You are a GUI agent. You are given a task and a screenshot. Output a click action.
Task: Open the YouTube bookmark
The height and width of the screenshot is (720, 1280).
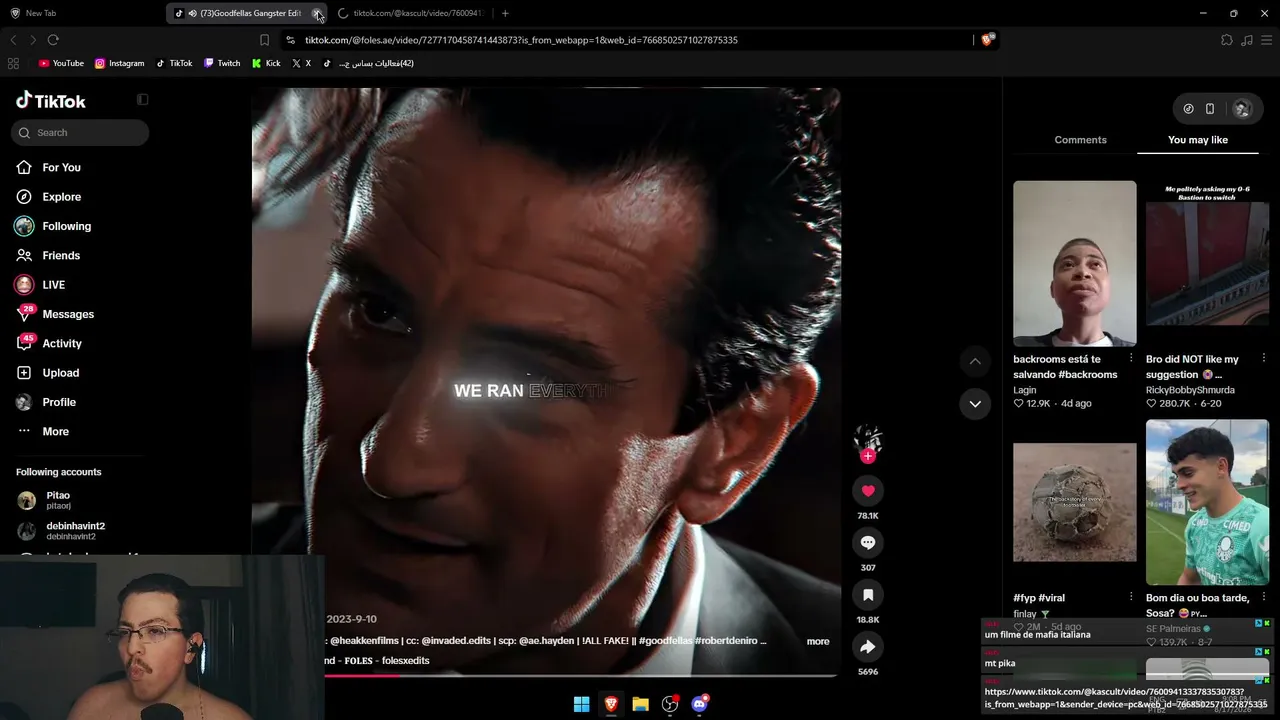pyautogui.click(x=61, y=63)
